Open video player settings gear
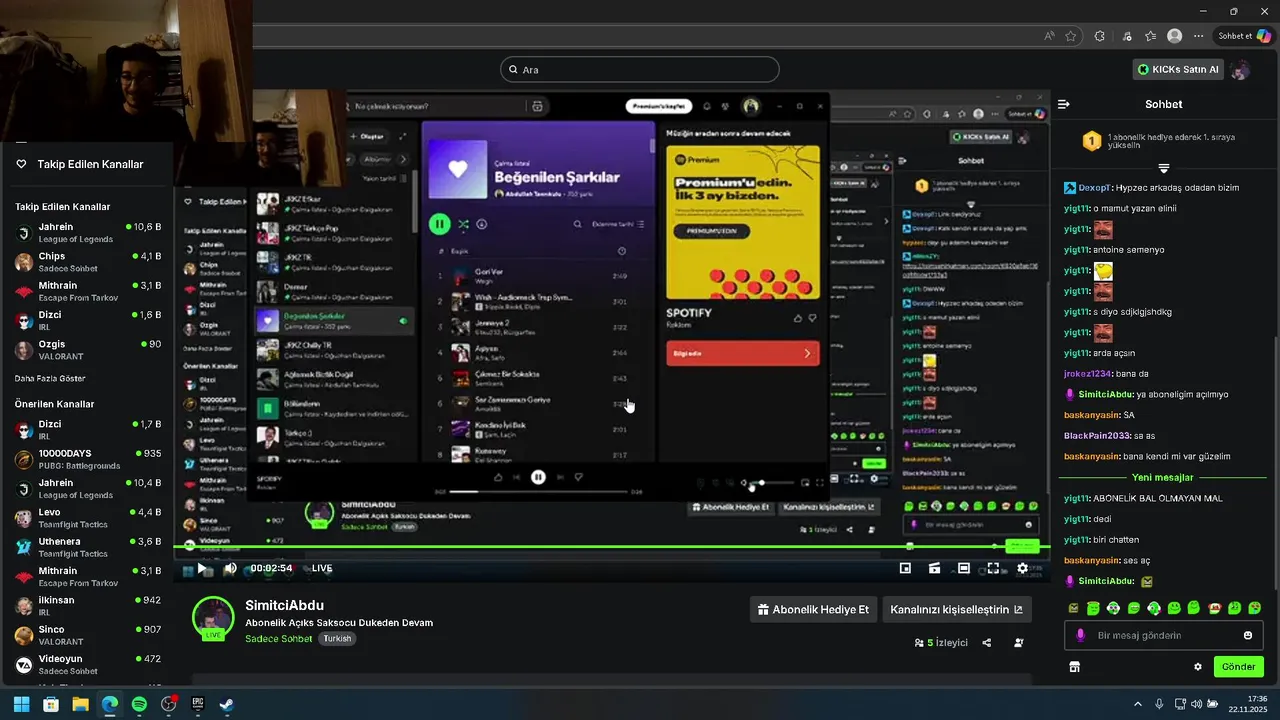This screenshot has height=720, width=1280. (1022, 568)
